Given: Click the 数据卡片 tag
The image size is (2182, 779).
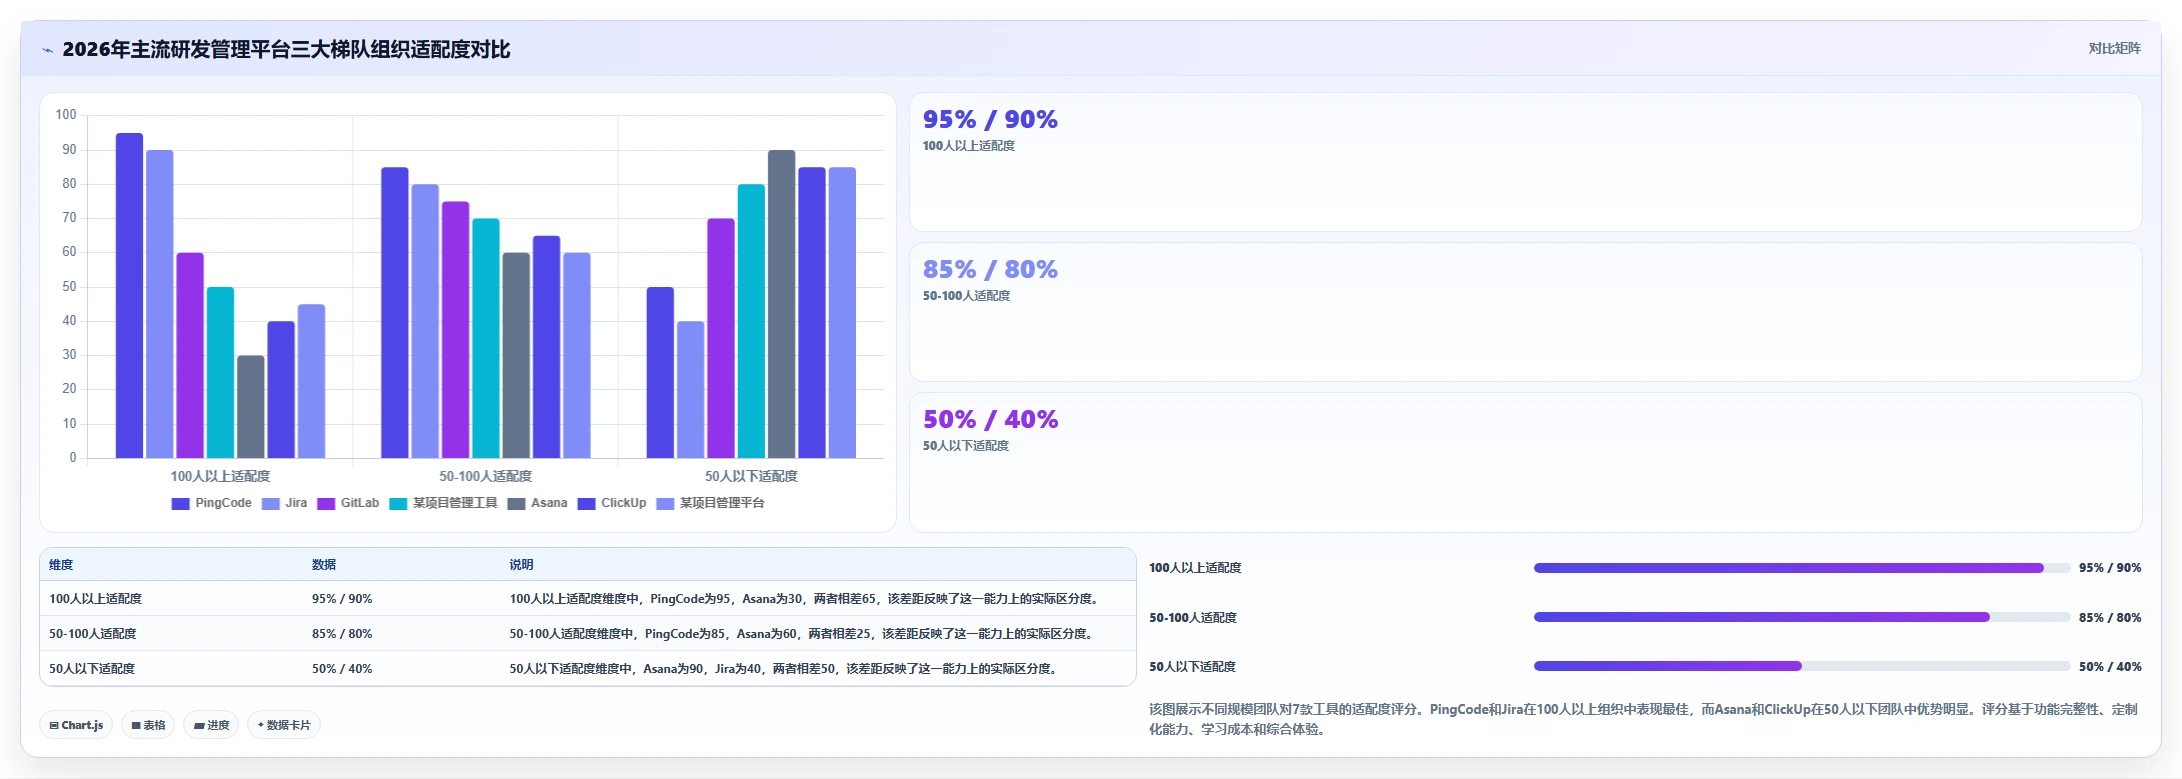Looking at the screenshot, I should pyautogui.click(x=284, y=725).
